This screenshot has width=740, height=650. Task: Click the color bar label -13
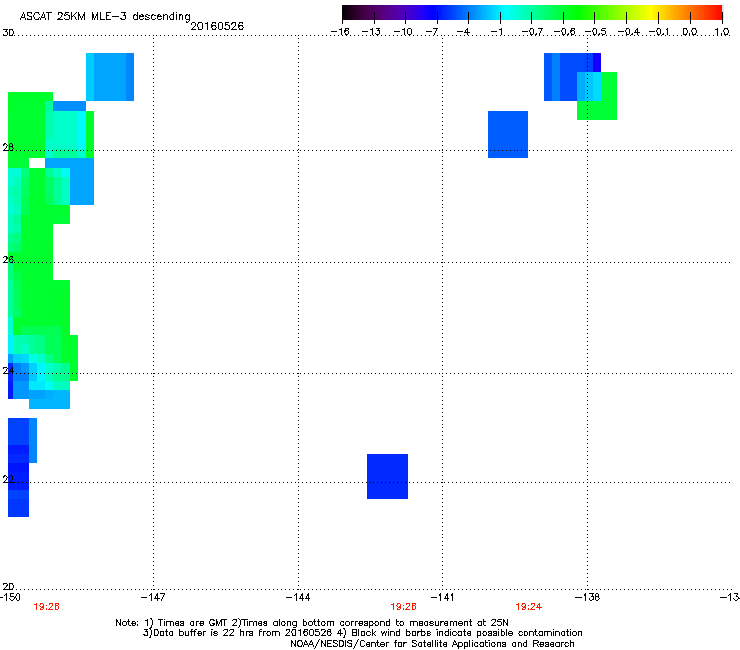(x=371, y=32)
